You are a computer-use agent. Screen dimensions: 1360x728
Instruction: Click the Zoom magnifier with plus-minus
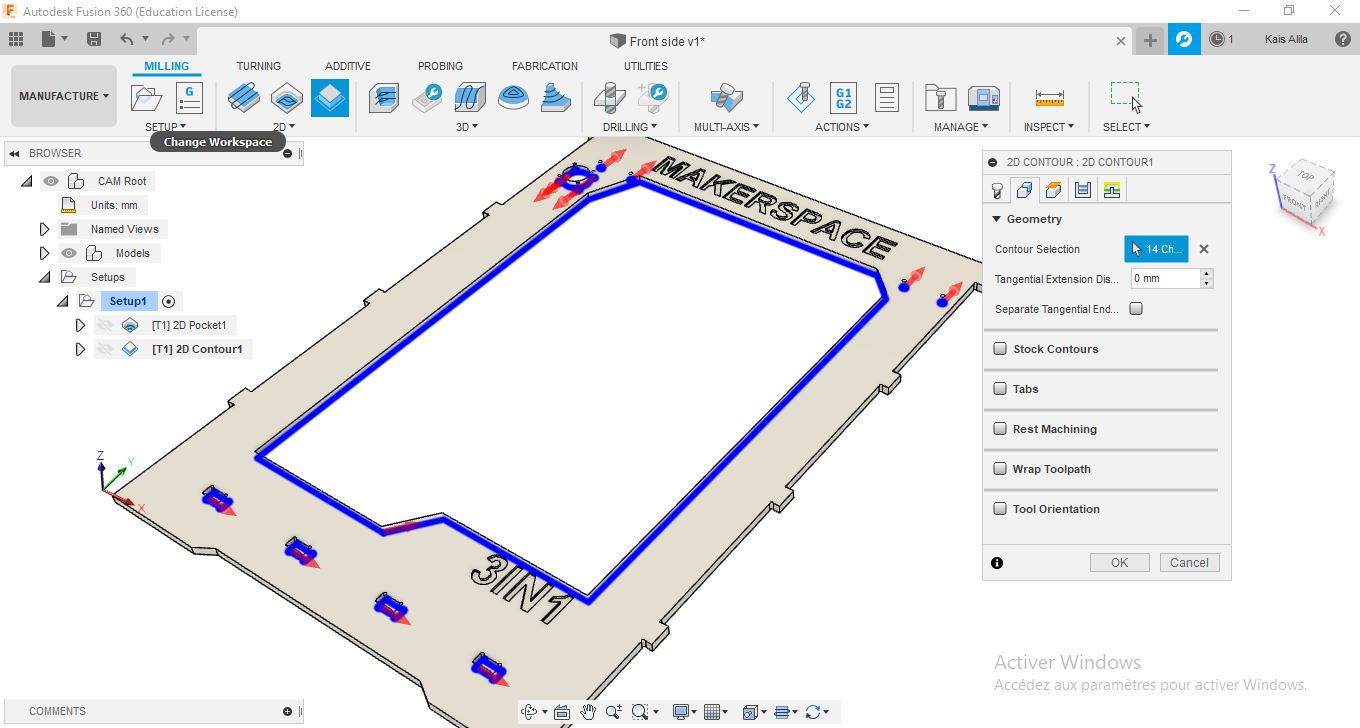coord(614,712)
